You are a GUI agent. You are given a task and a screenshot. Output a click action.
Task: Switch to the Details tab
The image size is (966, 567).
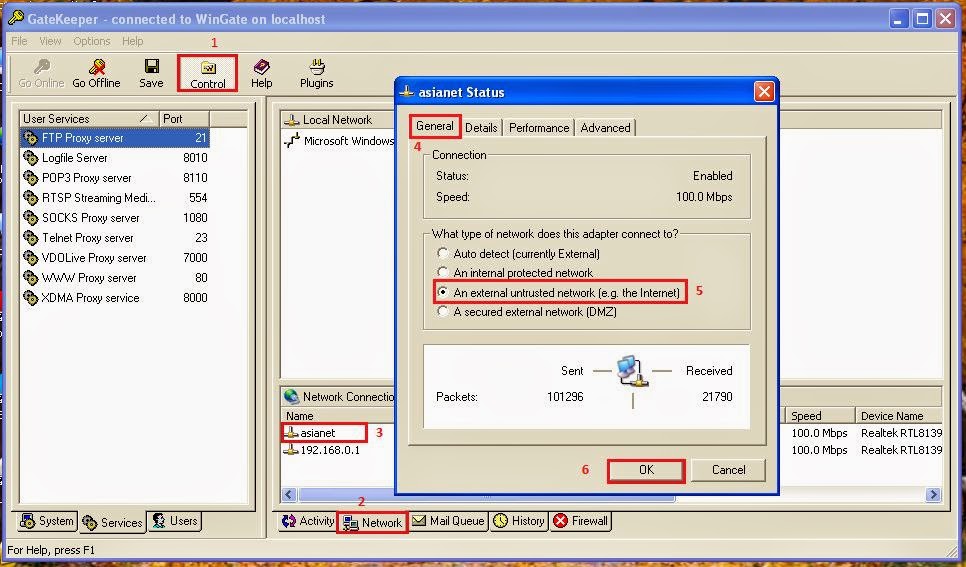point(481,128)
